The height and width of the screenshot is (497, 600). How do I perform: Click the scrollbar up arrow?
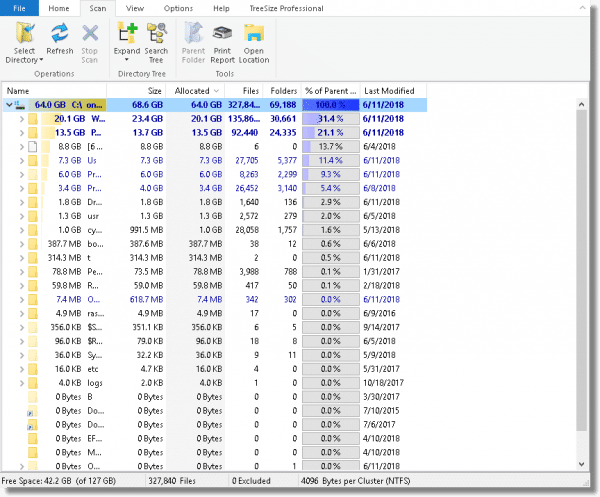tap(582, 104)
